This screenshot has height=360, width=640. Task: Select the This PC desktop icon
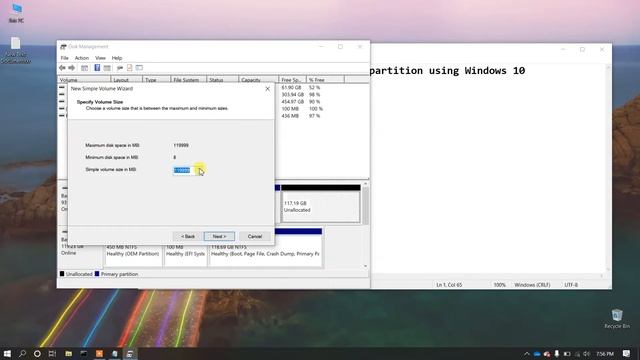(16, 13)
